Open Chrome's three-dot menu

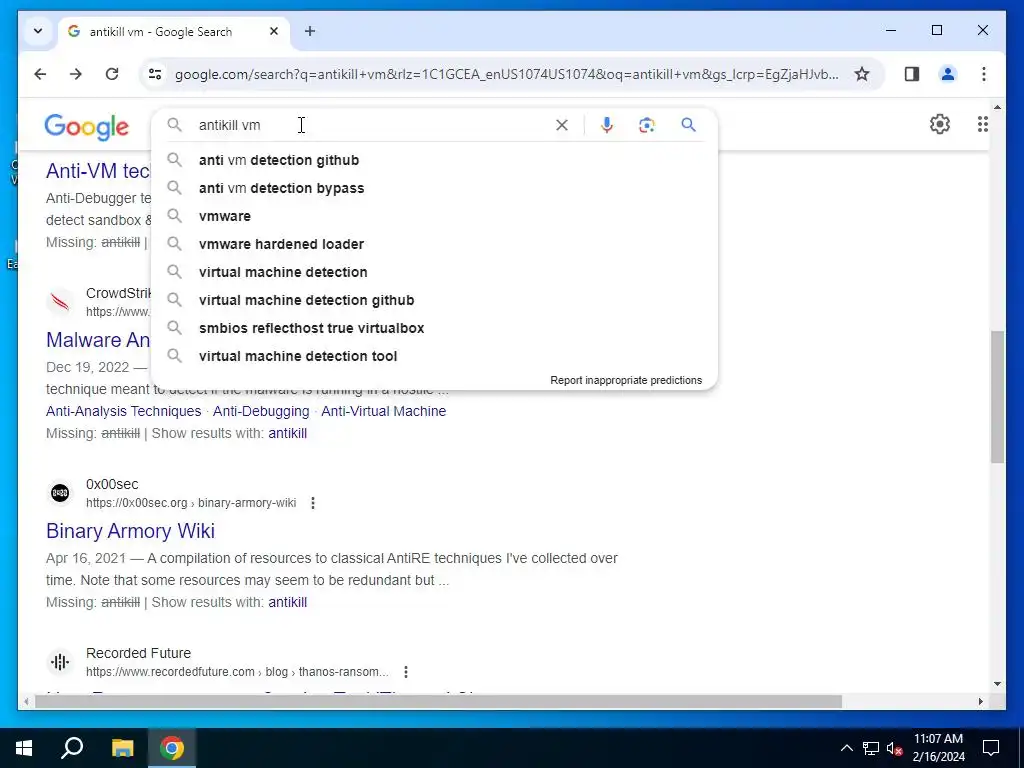(x=984, y=74)
